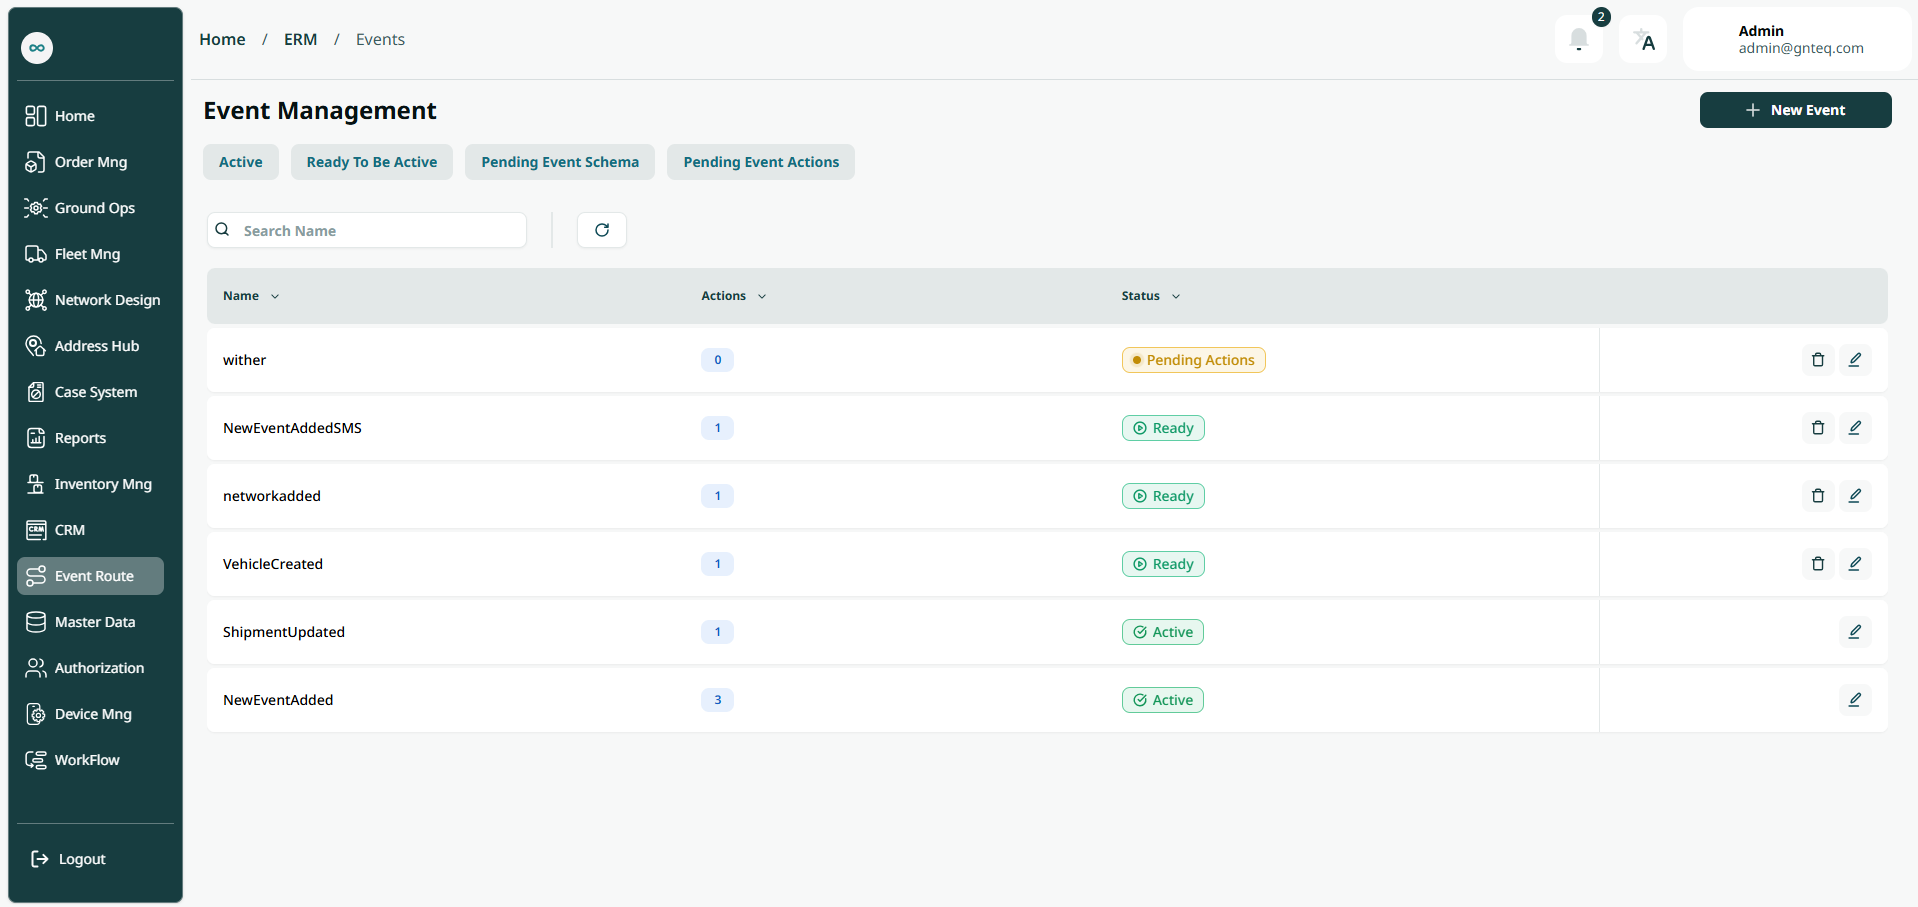
Task: Click the Logout icon
Action: (x=40, y=859)
